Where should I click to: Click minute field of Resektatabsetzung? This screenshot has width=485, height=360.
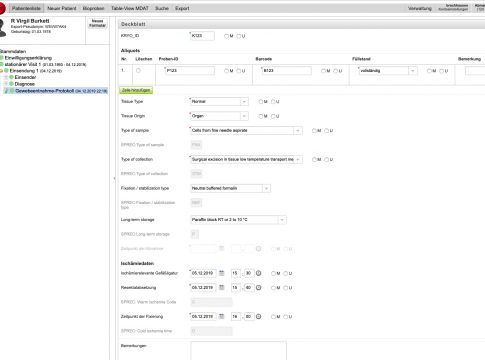click(249, 288)
